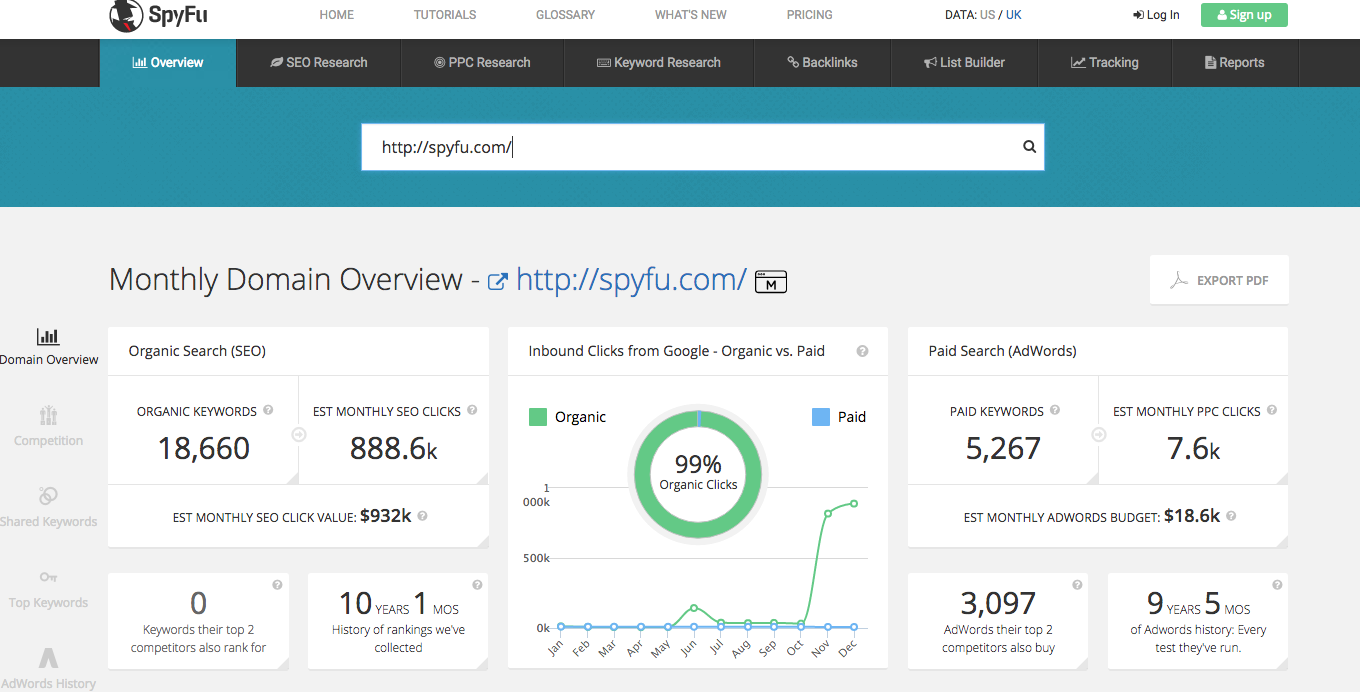Image resolution: width=1360 pixels, height=692 pixels.
Task: Click the arrow between Organic Keywords and SEO Clicks
Action: click(298, 435)
